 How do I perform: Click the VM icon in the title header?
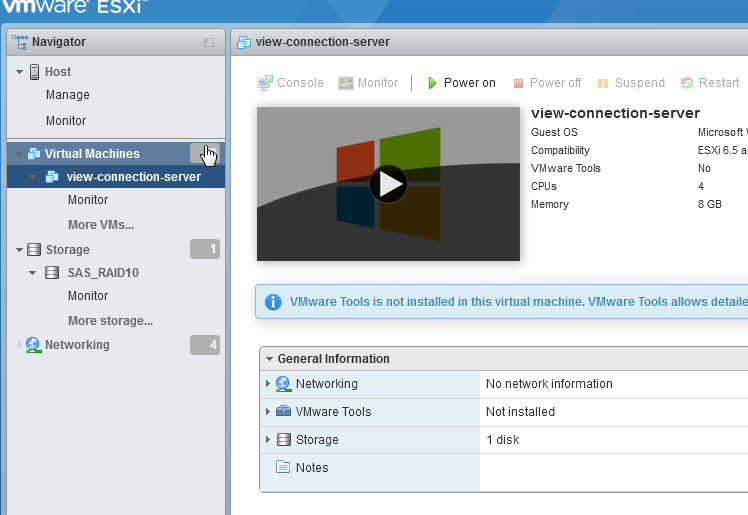coord(244,42)
